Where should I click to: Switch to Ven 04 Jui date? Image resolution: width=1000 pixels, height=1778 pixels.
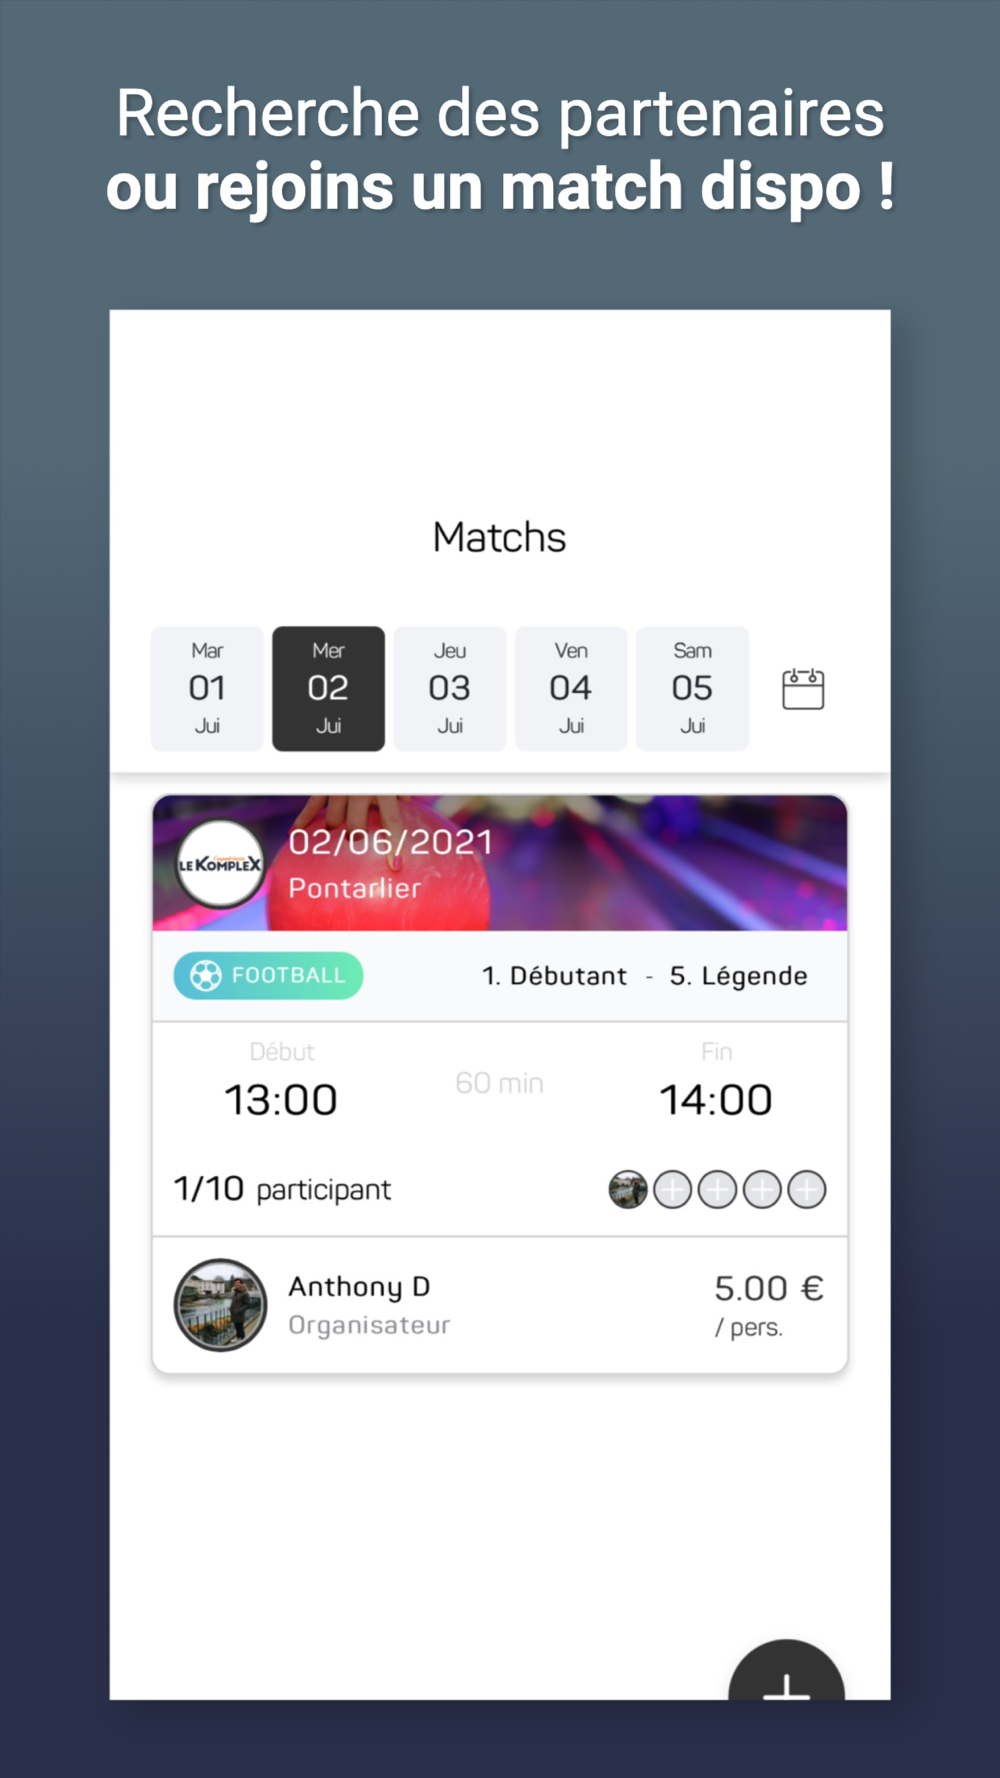click(x=571, y=689)
